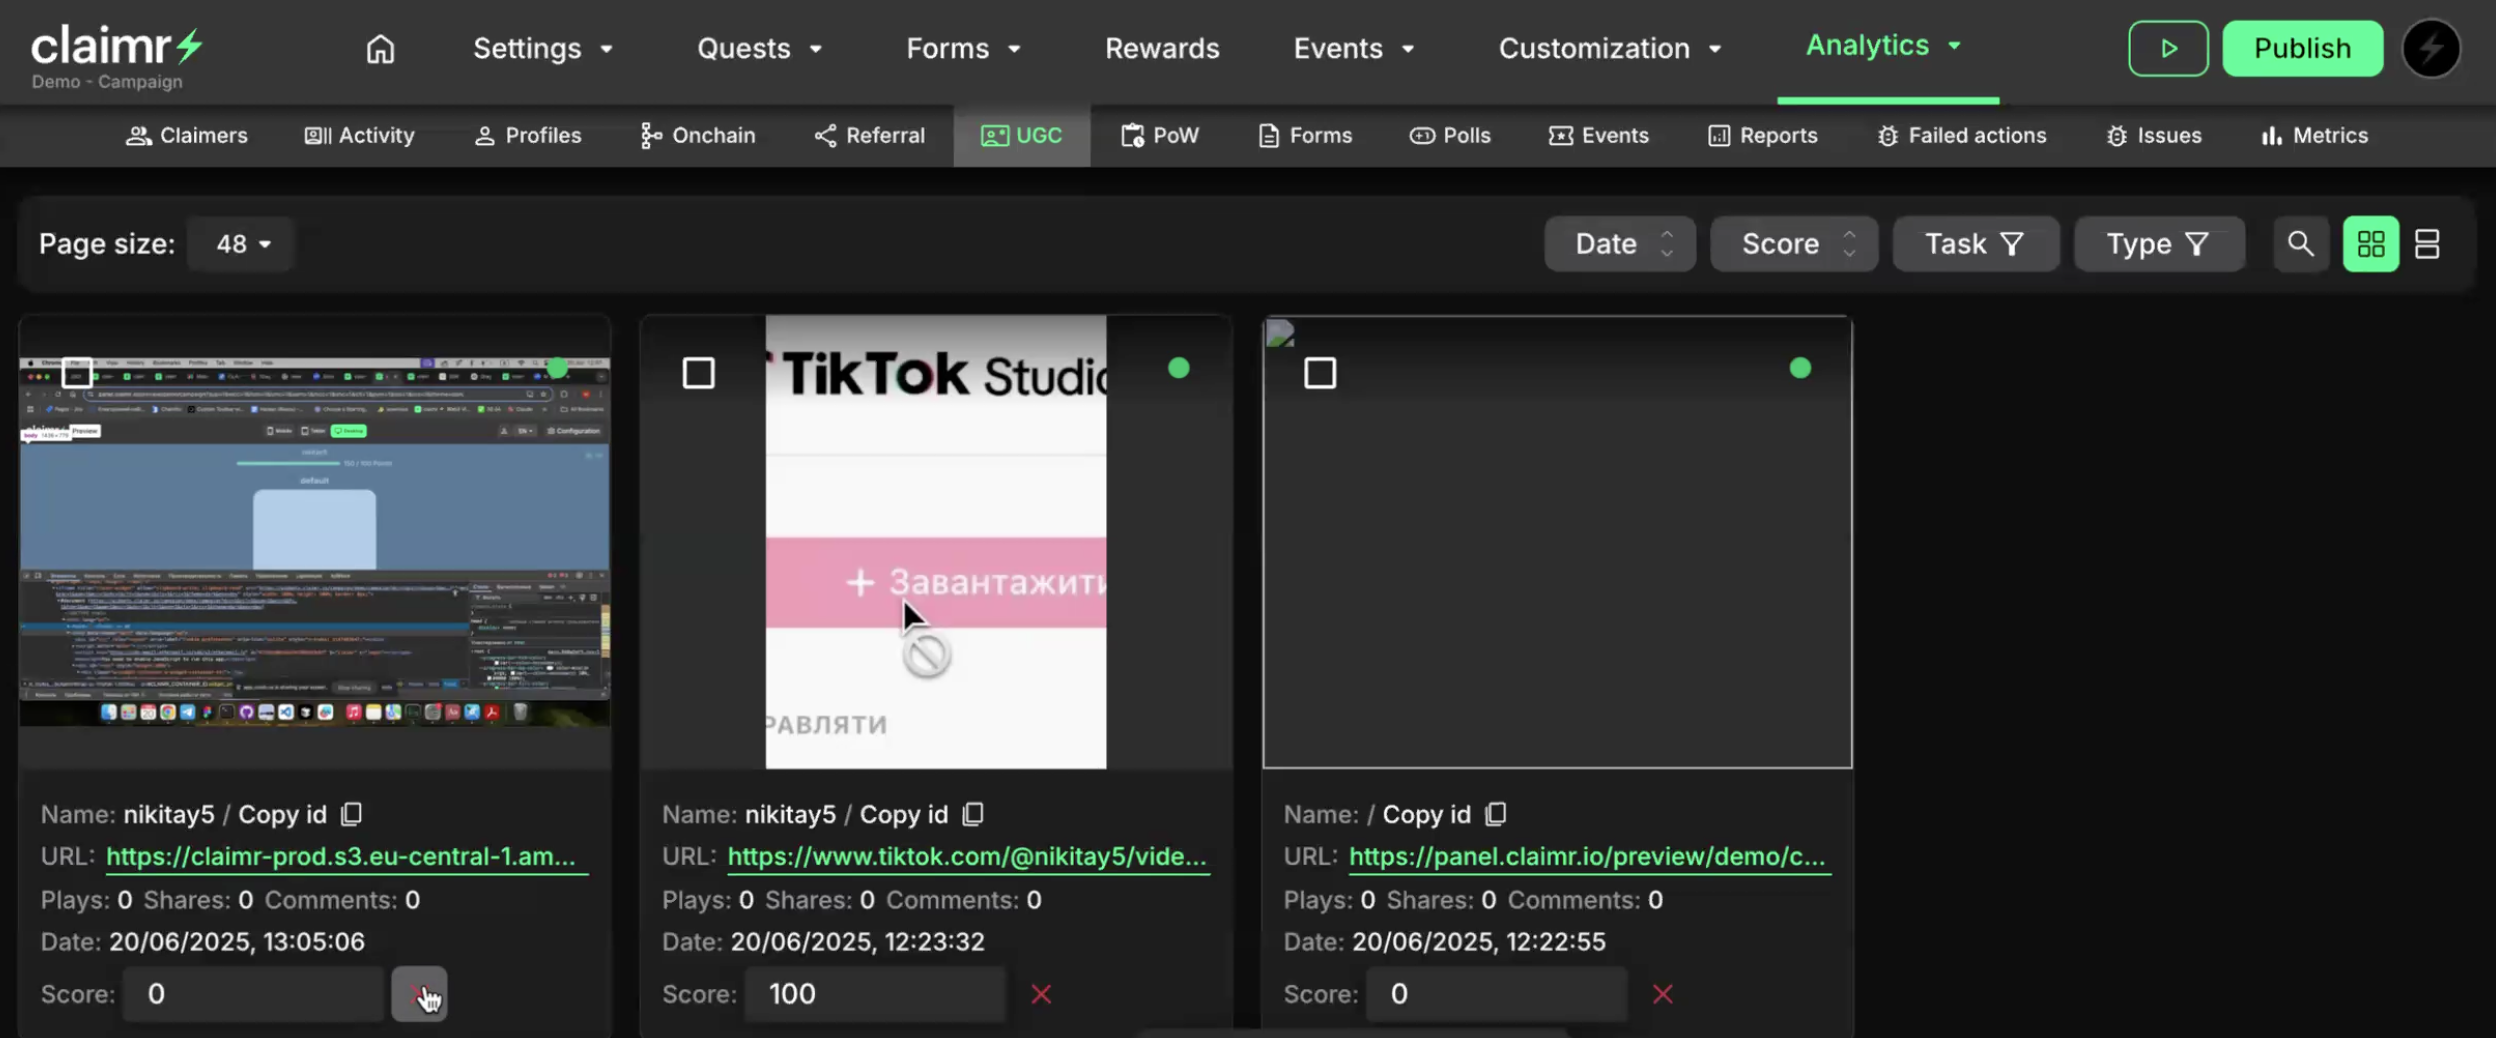Edit score field showing 100
Screen dimensions: 2496x1038
coord(875,994)
